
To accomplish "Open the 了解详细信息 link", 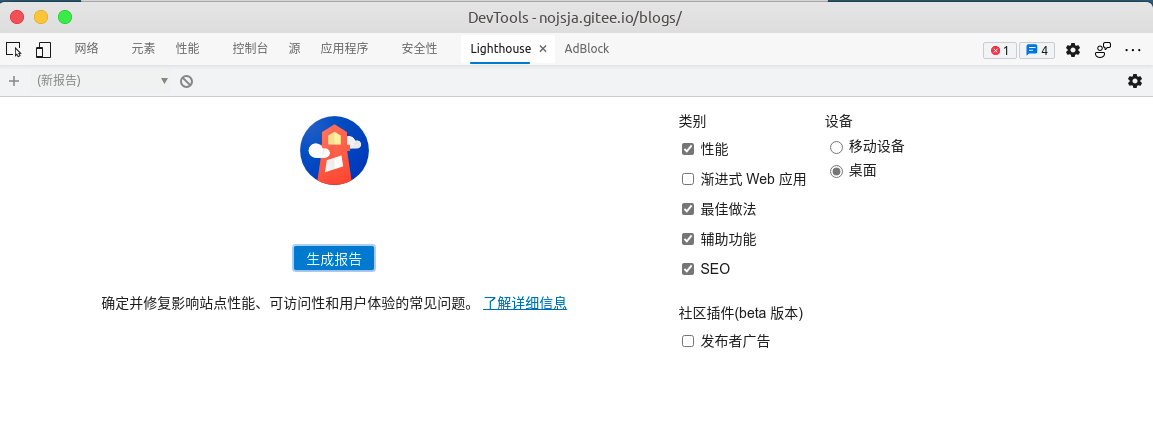I will tap(525, 303).
